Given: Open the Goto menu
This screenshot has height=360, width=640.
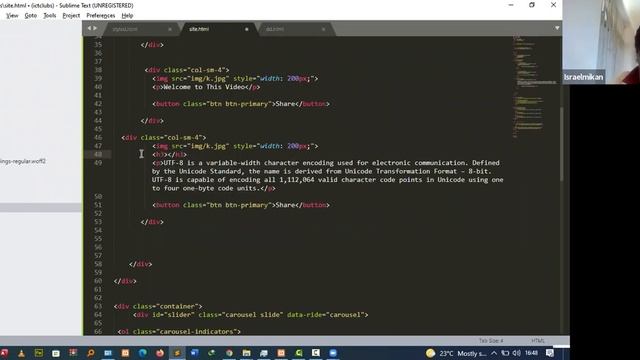Looking at the screenshot, I should coord(31,16).
